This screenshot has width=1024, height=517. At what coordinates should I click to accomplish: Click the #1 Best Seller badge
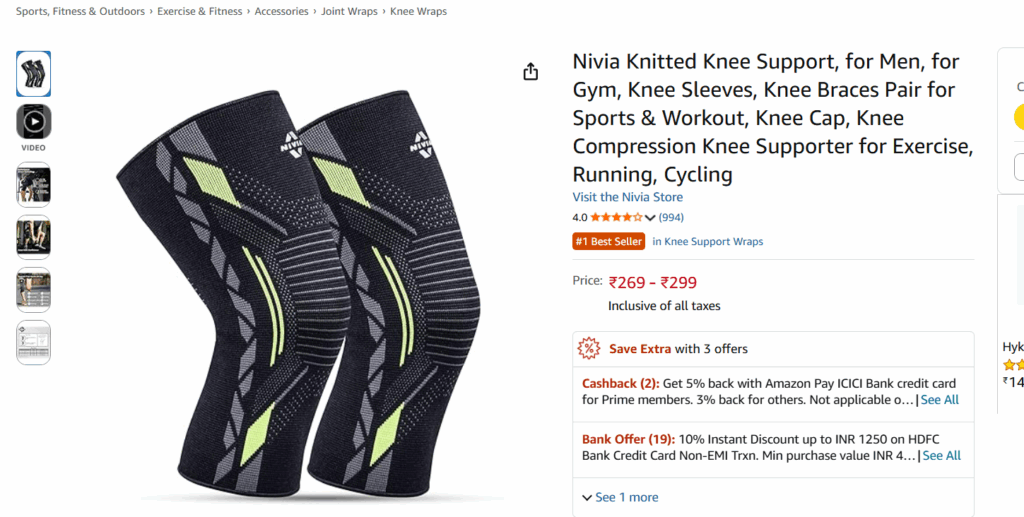(608, 241)
